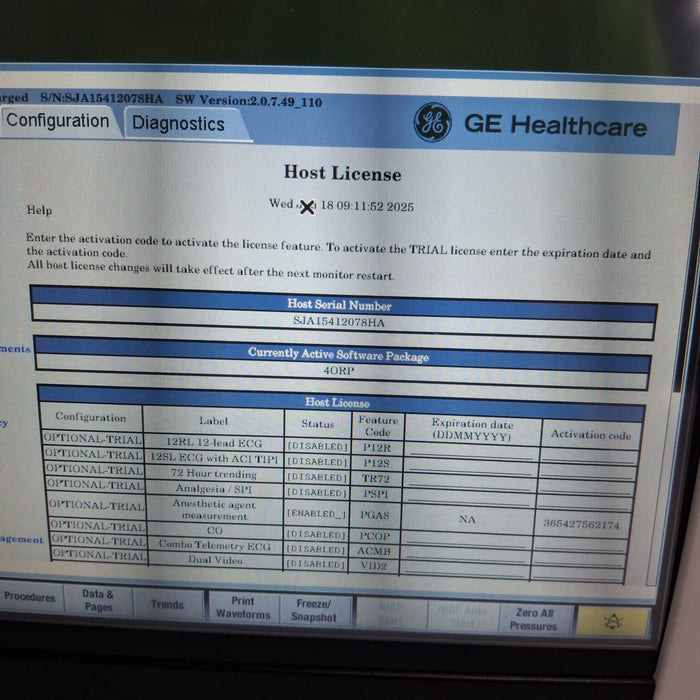Click Print Waveforms
Image resolution: width=700 pixels, height=700 pixels.
[x=243, y=608]
